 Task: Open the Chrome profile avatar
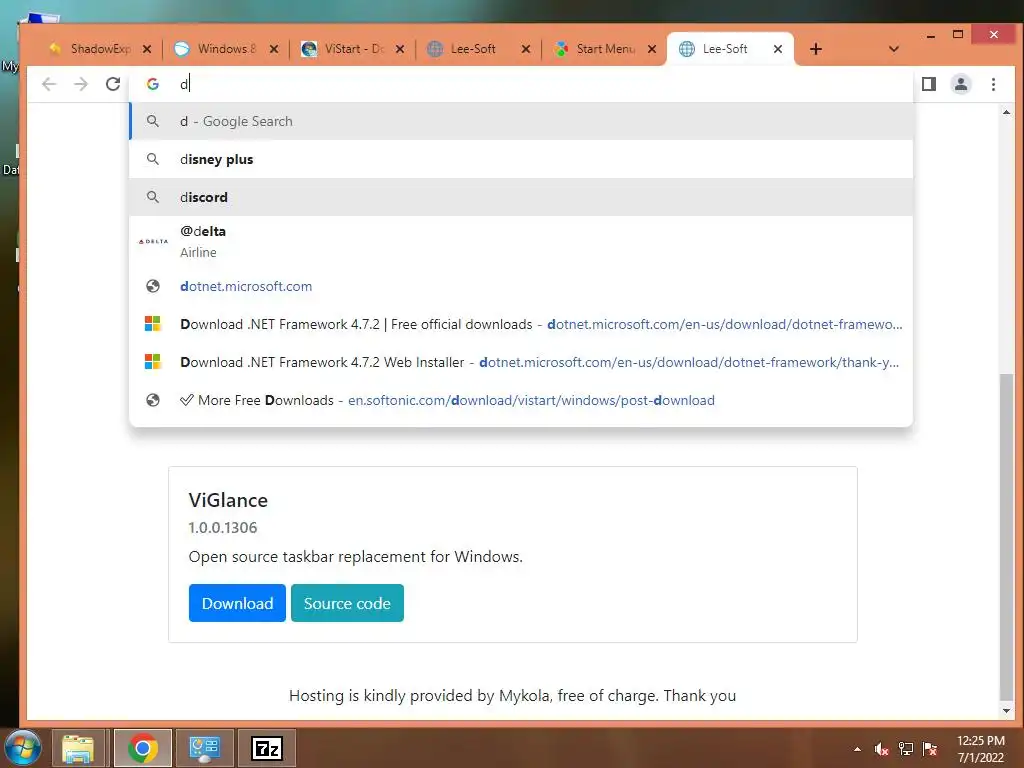[961, 84]
